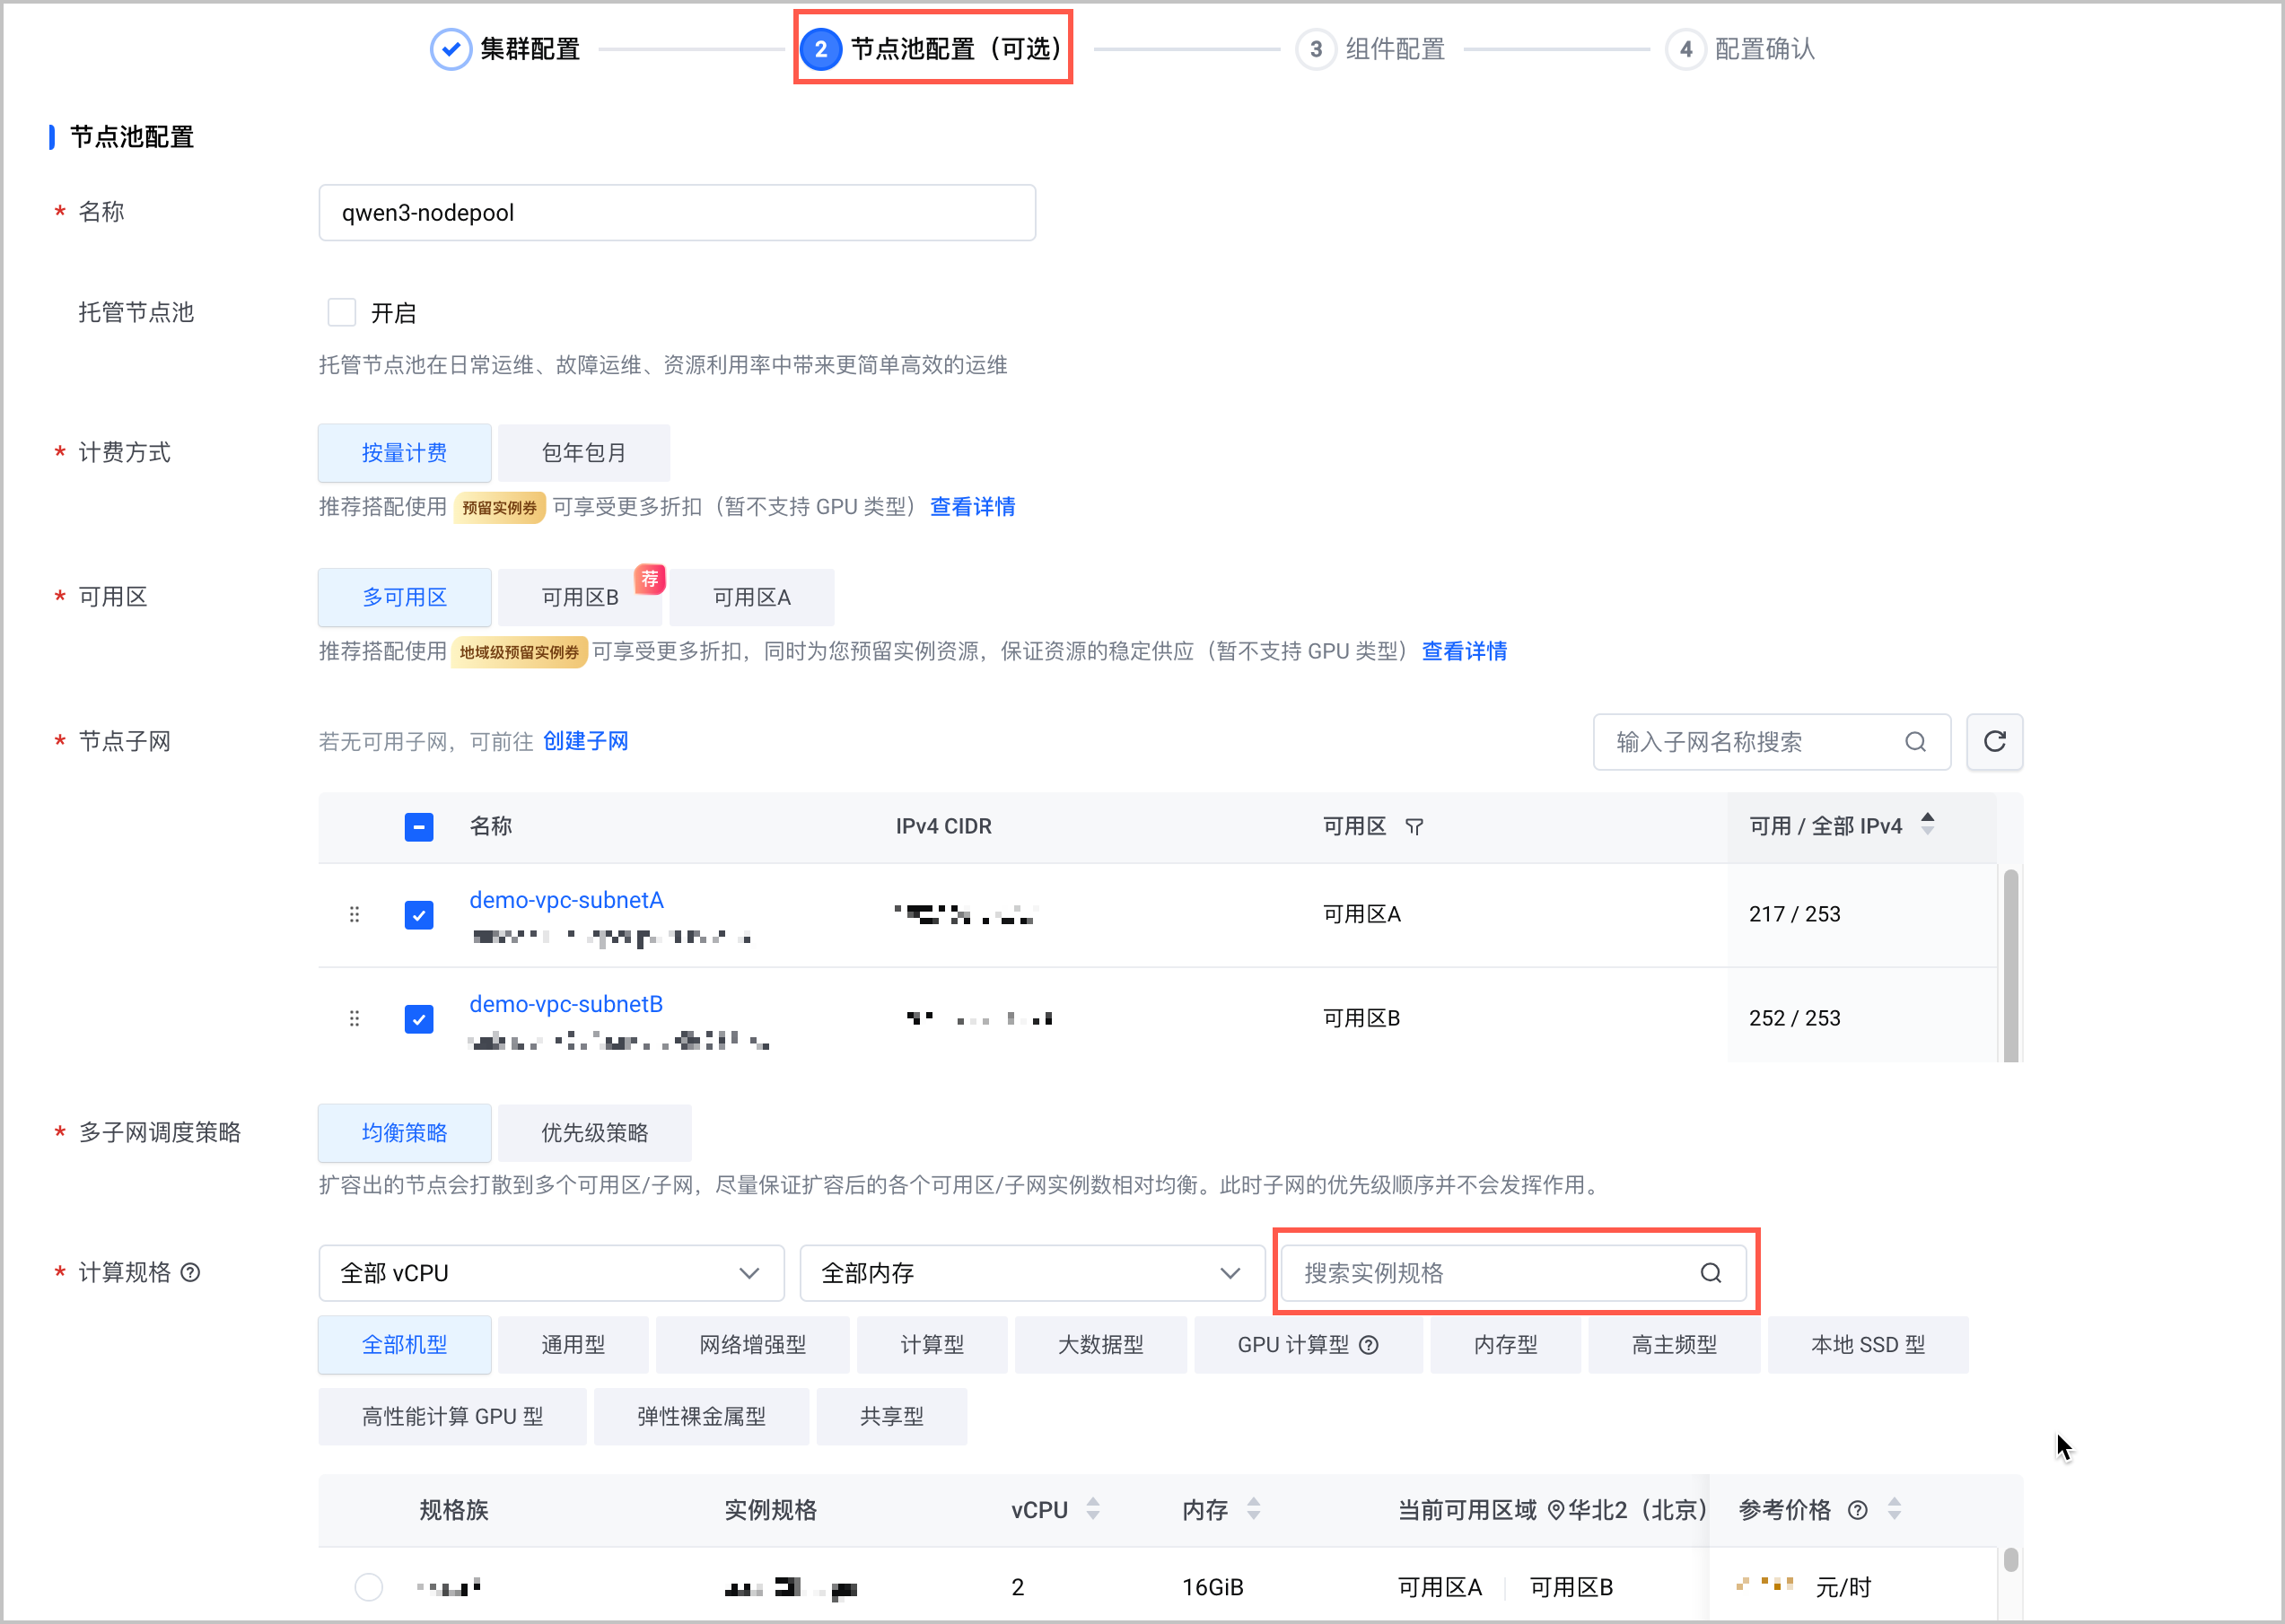Click the instance spec search magnifier icon
This screenshot has width=2285, height=1624.
point(1711,1273)
